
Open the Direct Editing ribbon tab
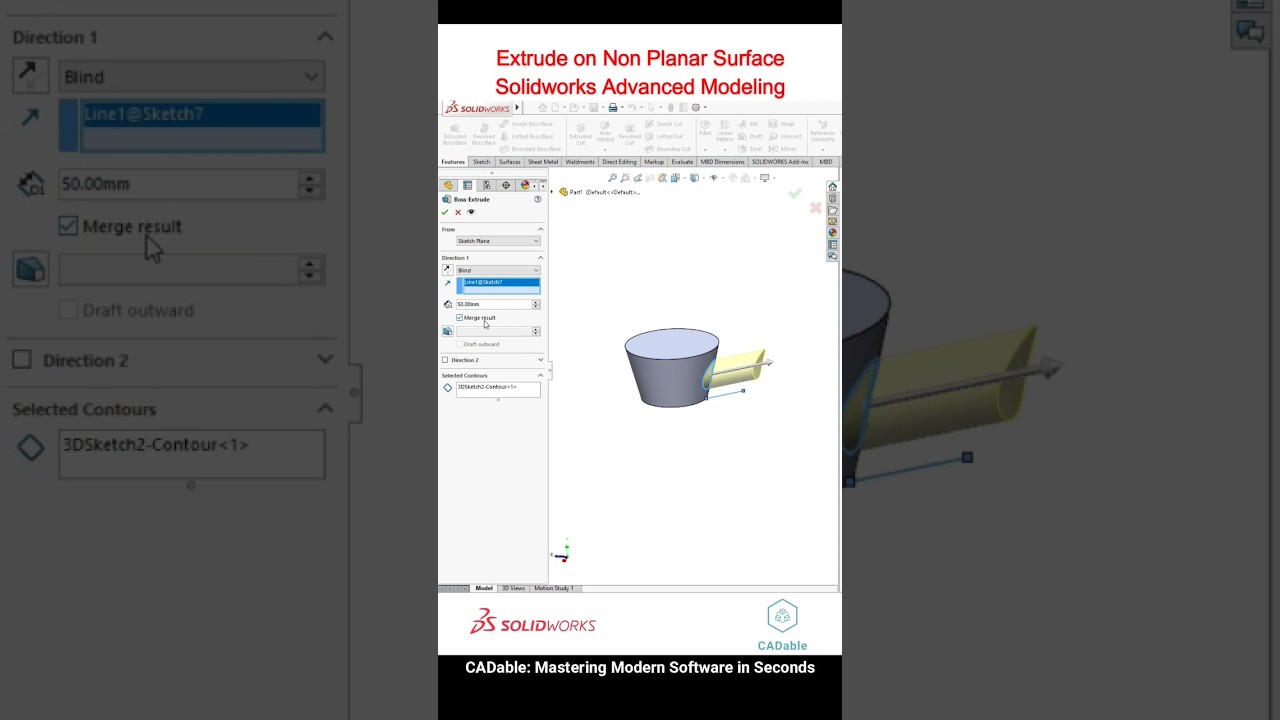click(x=619, y=162)
